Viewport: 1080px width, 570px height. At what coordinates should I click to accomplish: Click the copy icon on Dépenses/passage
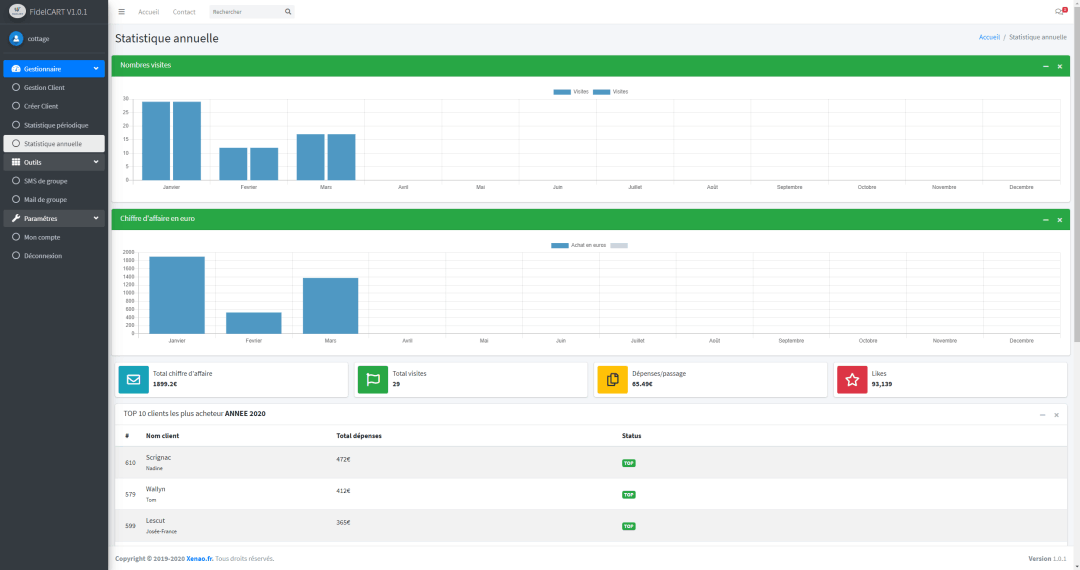[612, 379]
